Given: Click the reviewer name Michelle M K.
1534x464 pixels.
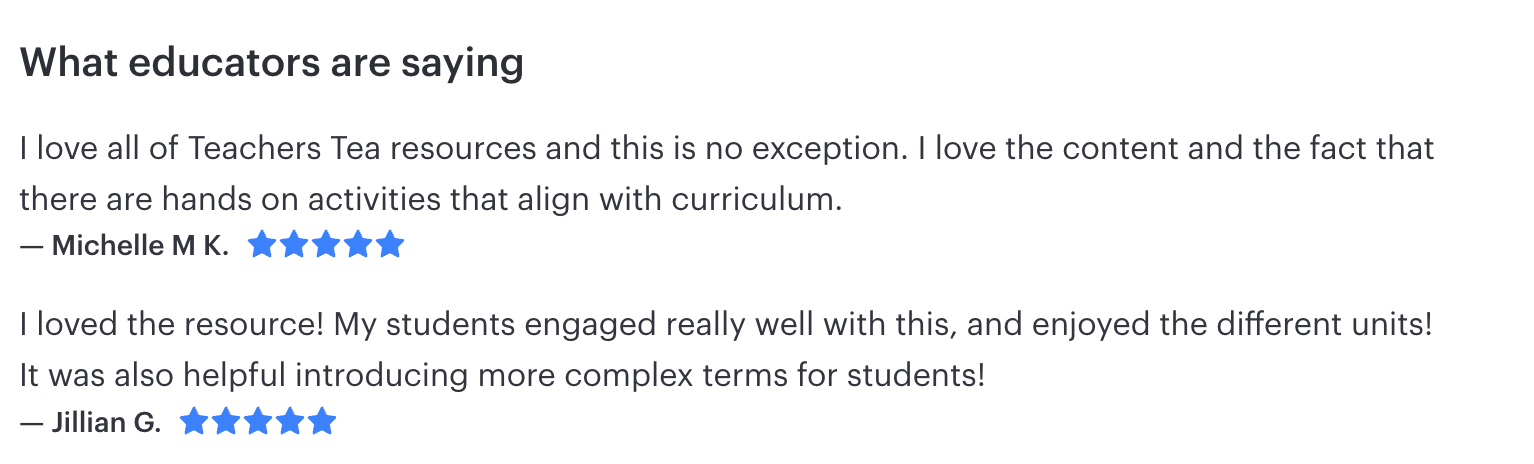Looking at the screenshot, I should tap(140, 246).
